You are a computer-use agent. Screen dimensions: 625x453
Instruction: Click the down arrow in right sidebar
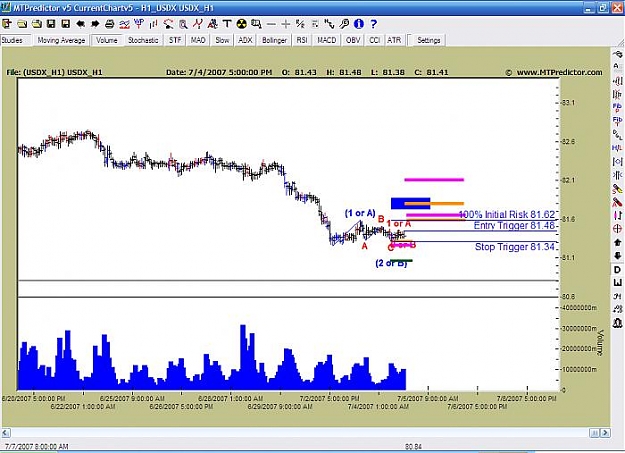(x=617, y=256)
